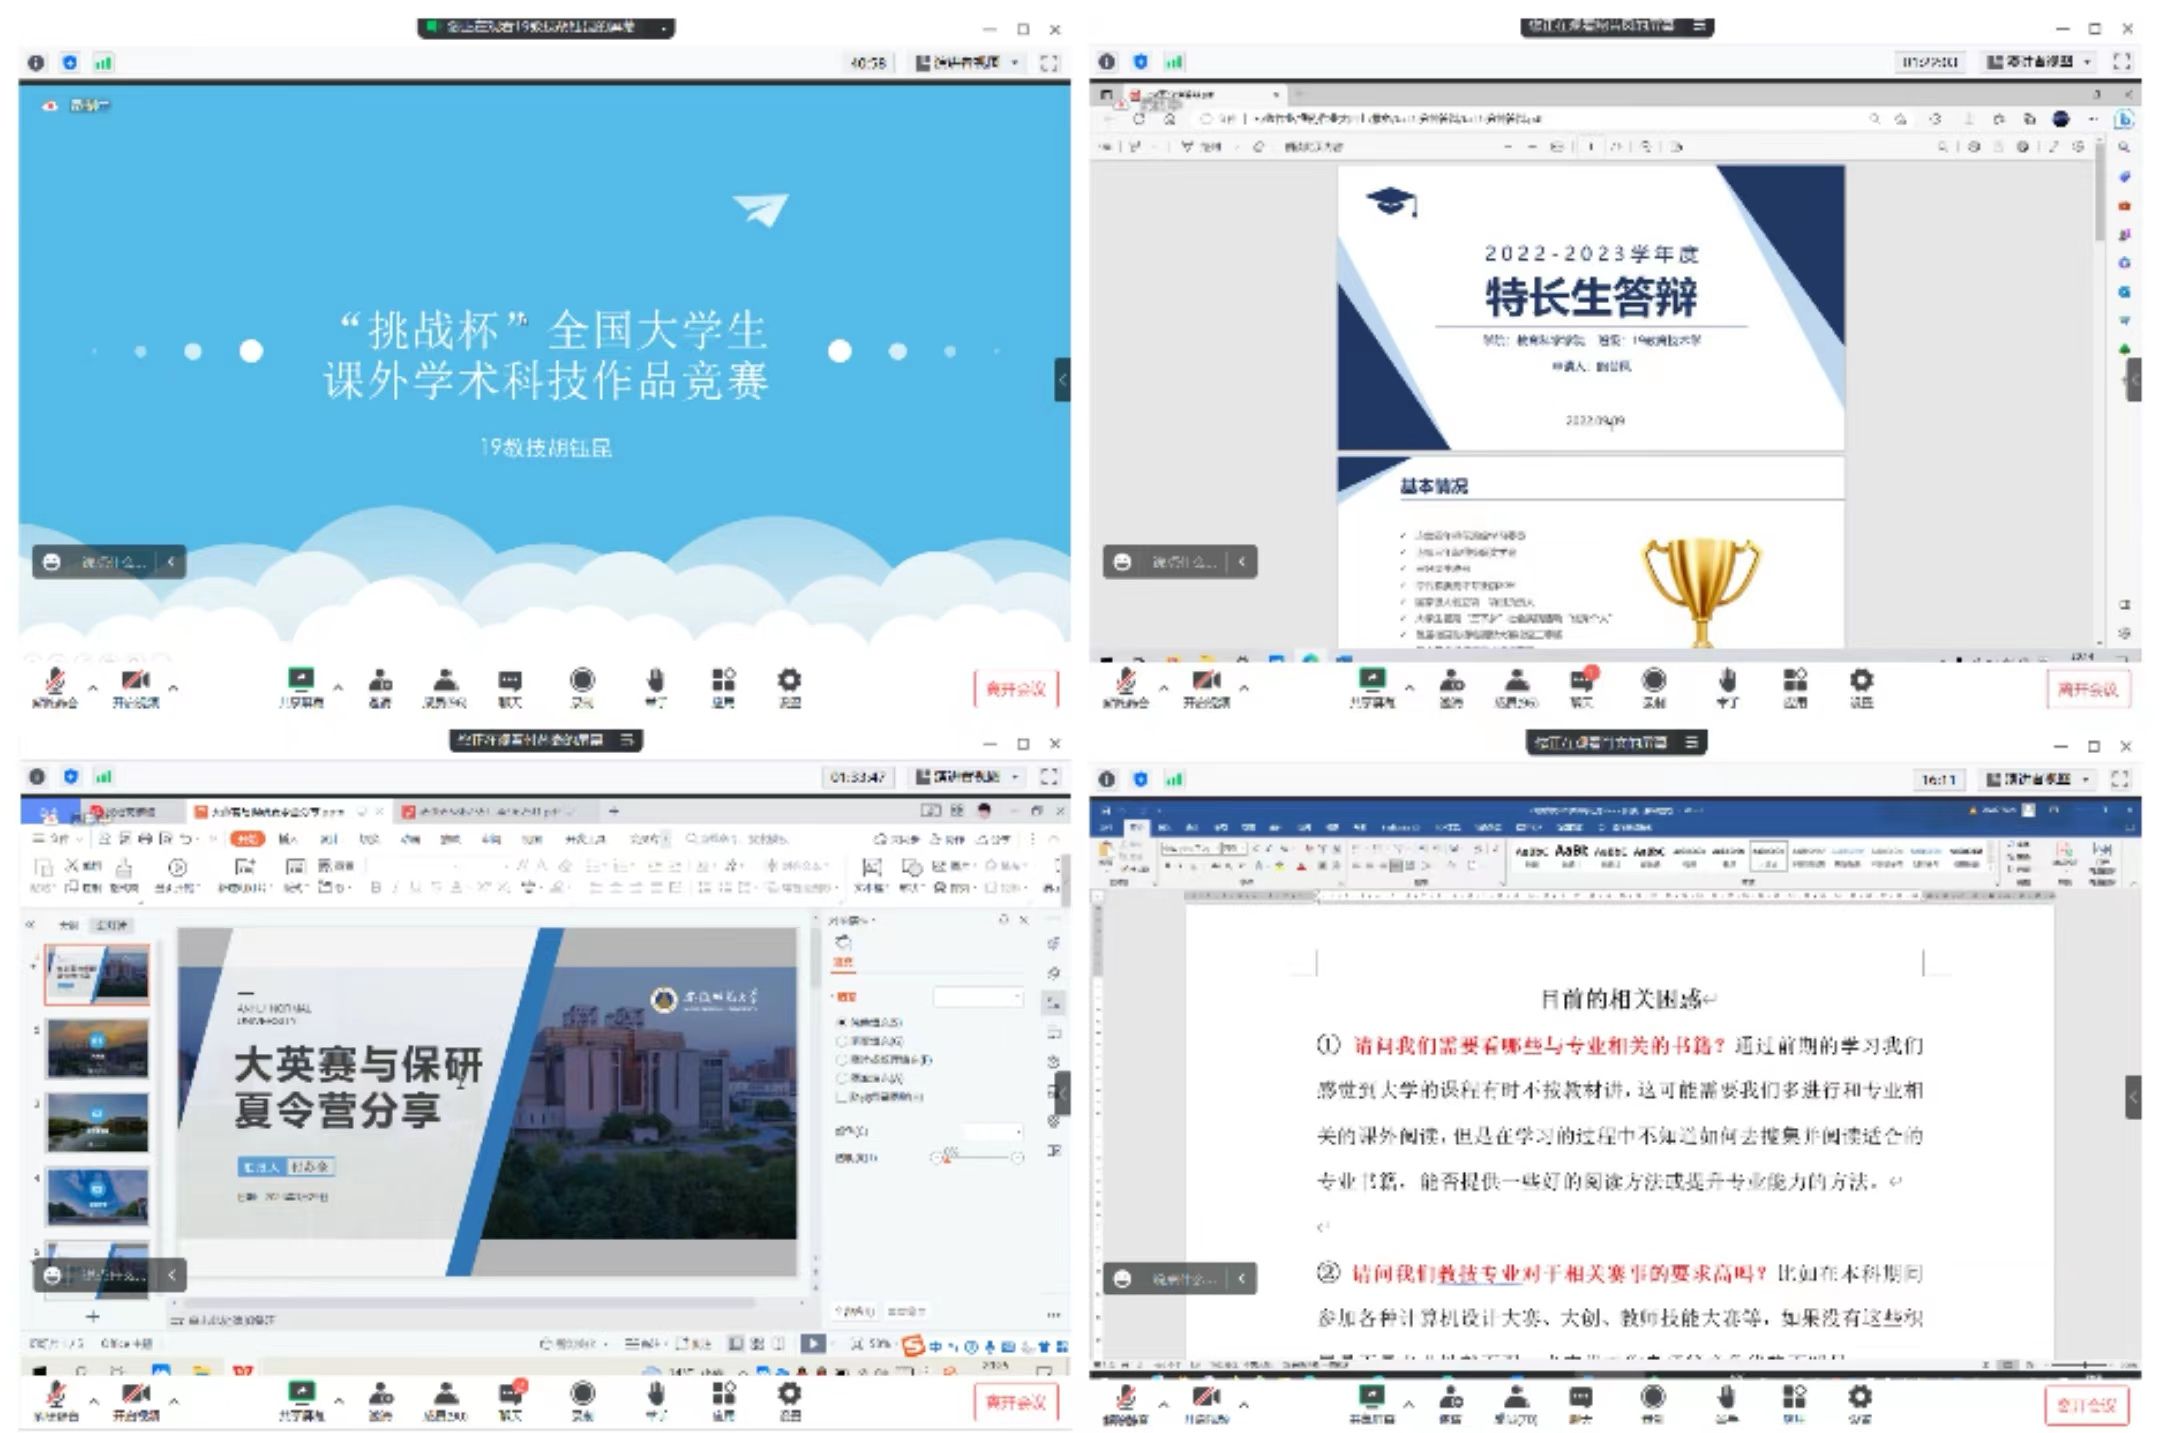Click the red leave meeting button in the 挑战杯 window
Image resolution: width=2160 pixels, height=1433 pixels.
(x=1015, y=689)
